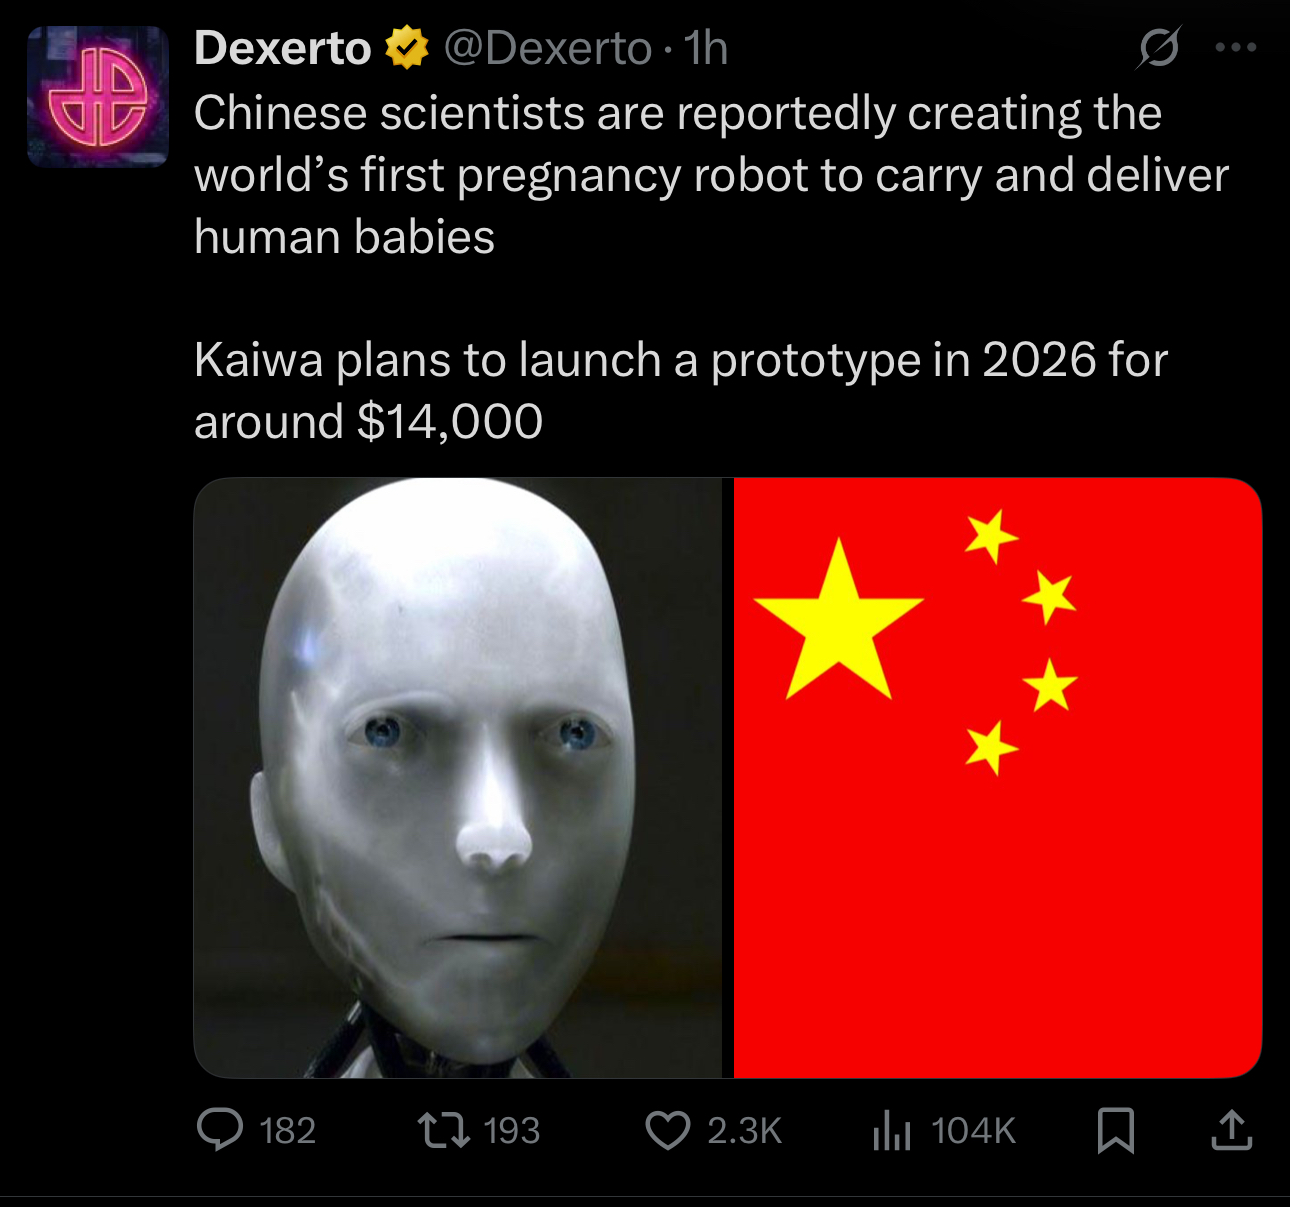
Task: Open the Dexerto profile avatar
Action: coord(98,97)
